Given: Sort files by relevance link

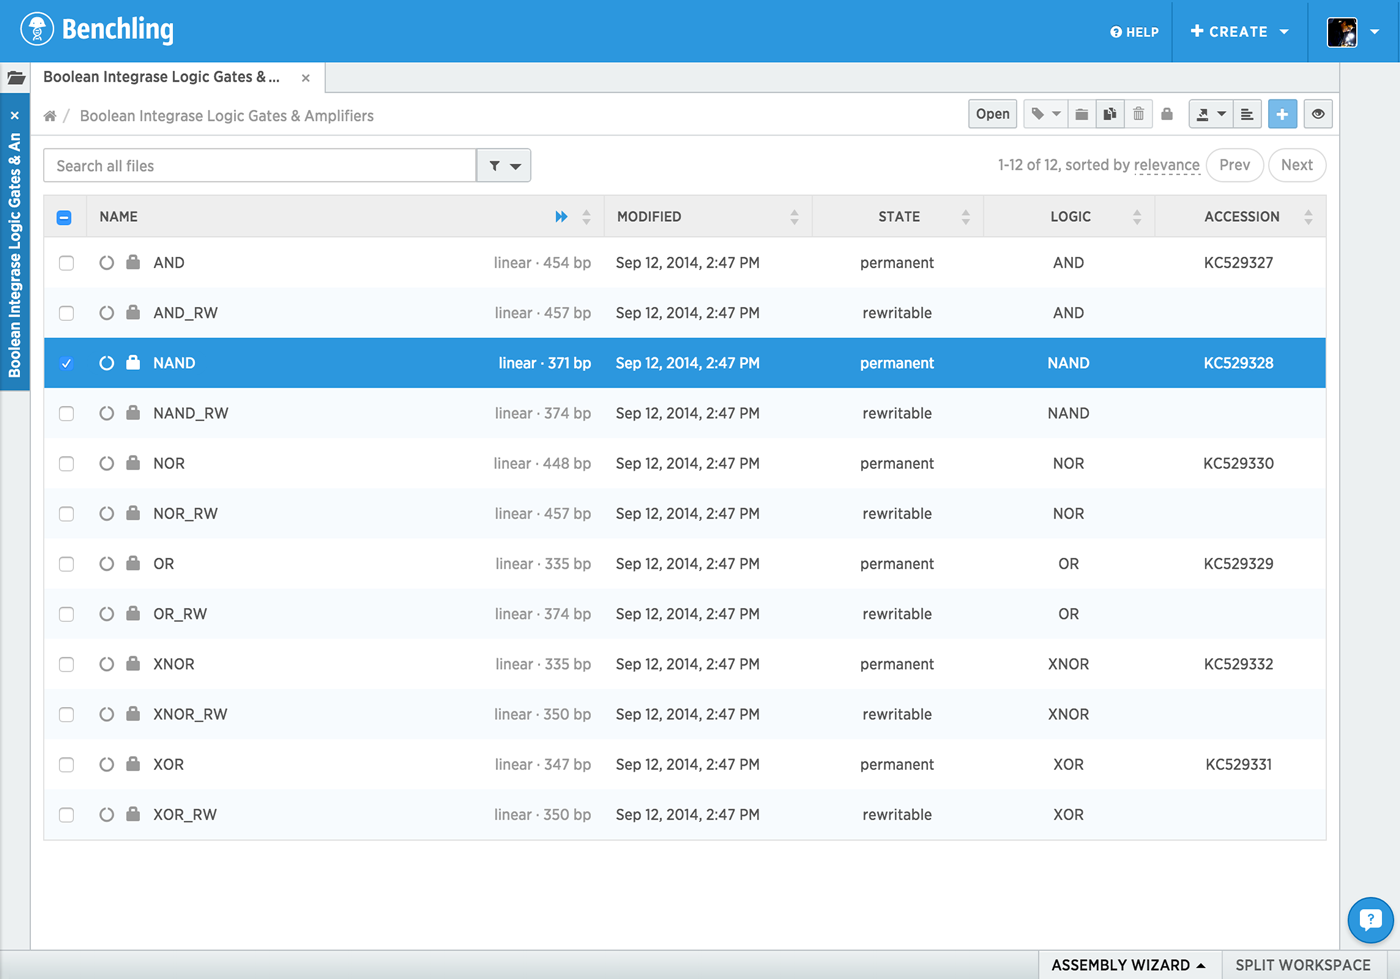Looking at the screenshot, I should (x=1166, y=165).
